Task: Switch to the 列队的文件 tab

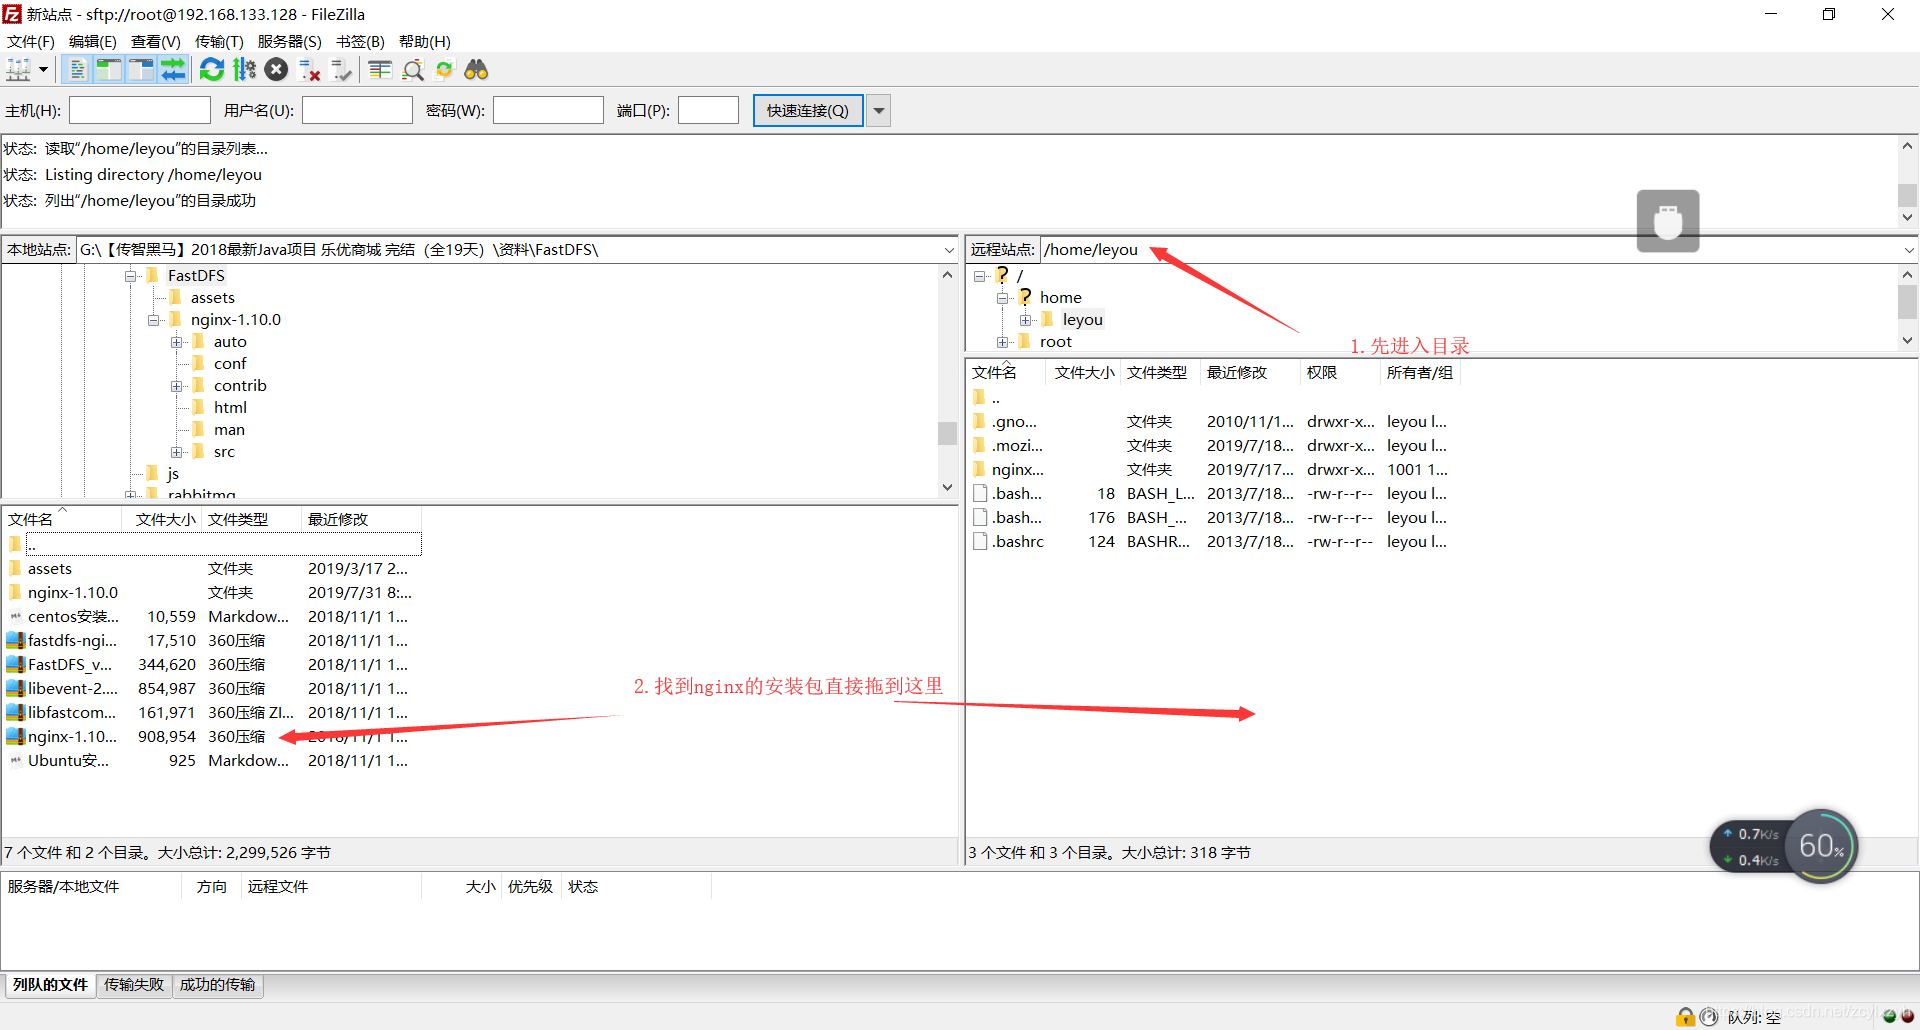Action: 50,985
